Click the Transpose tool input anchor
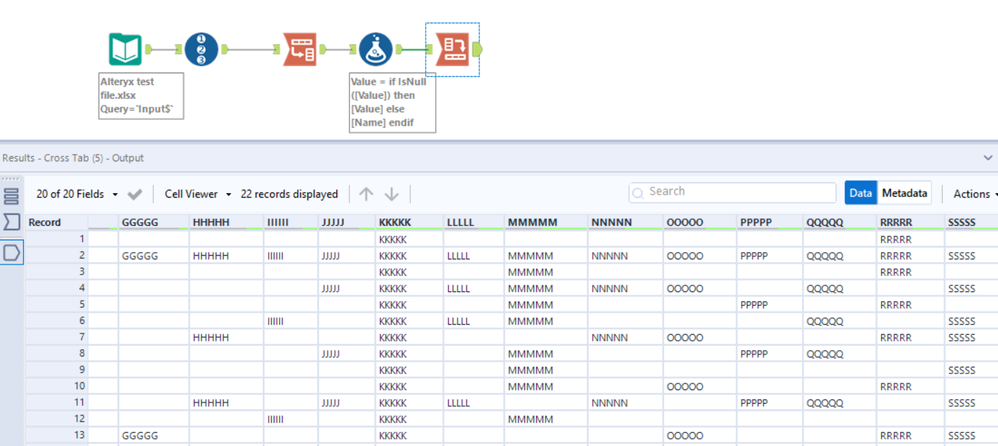The height and width of the screenshot is (446, 998). (x=277, y=49)
